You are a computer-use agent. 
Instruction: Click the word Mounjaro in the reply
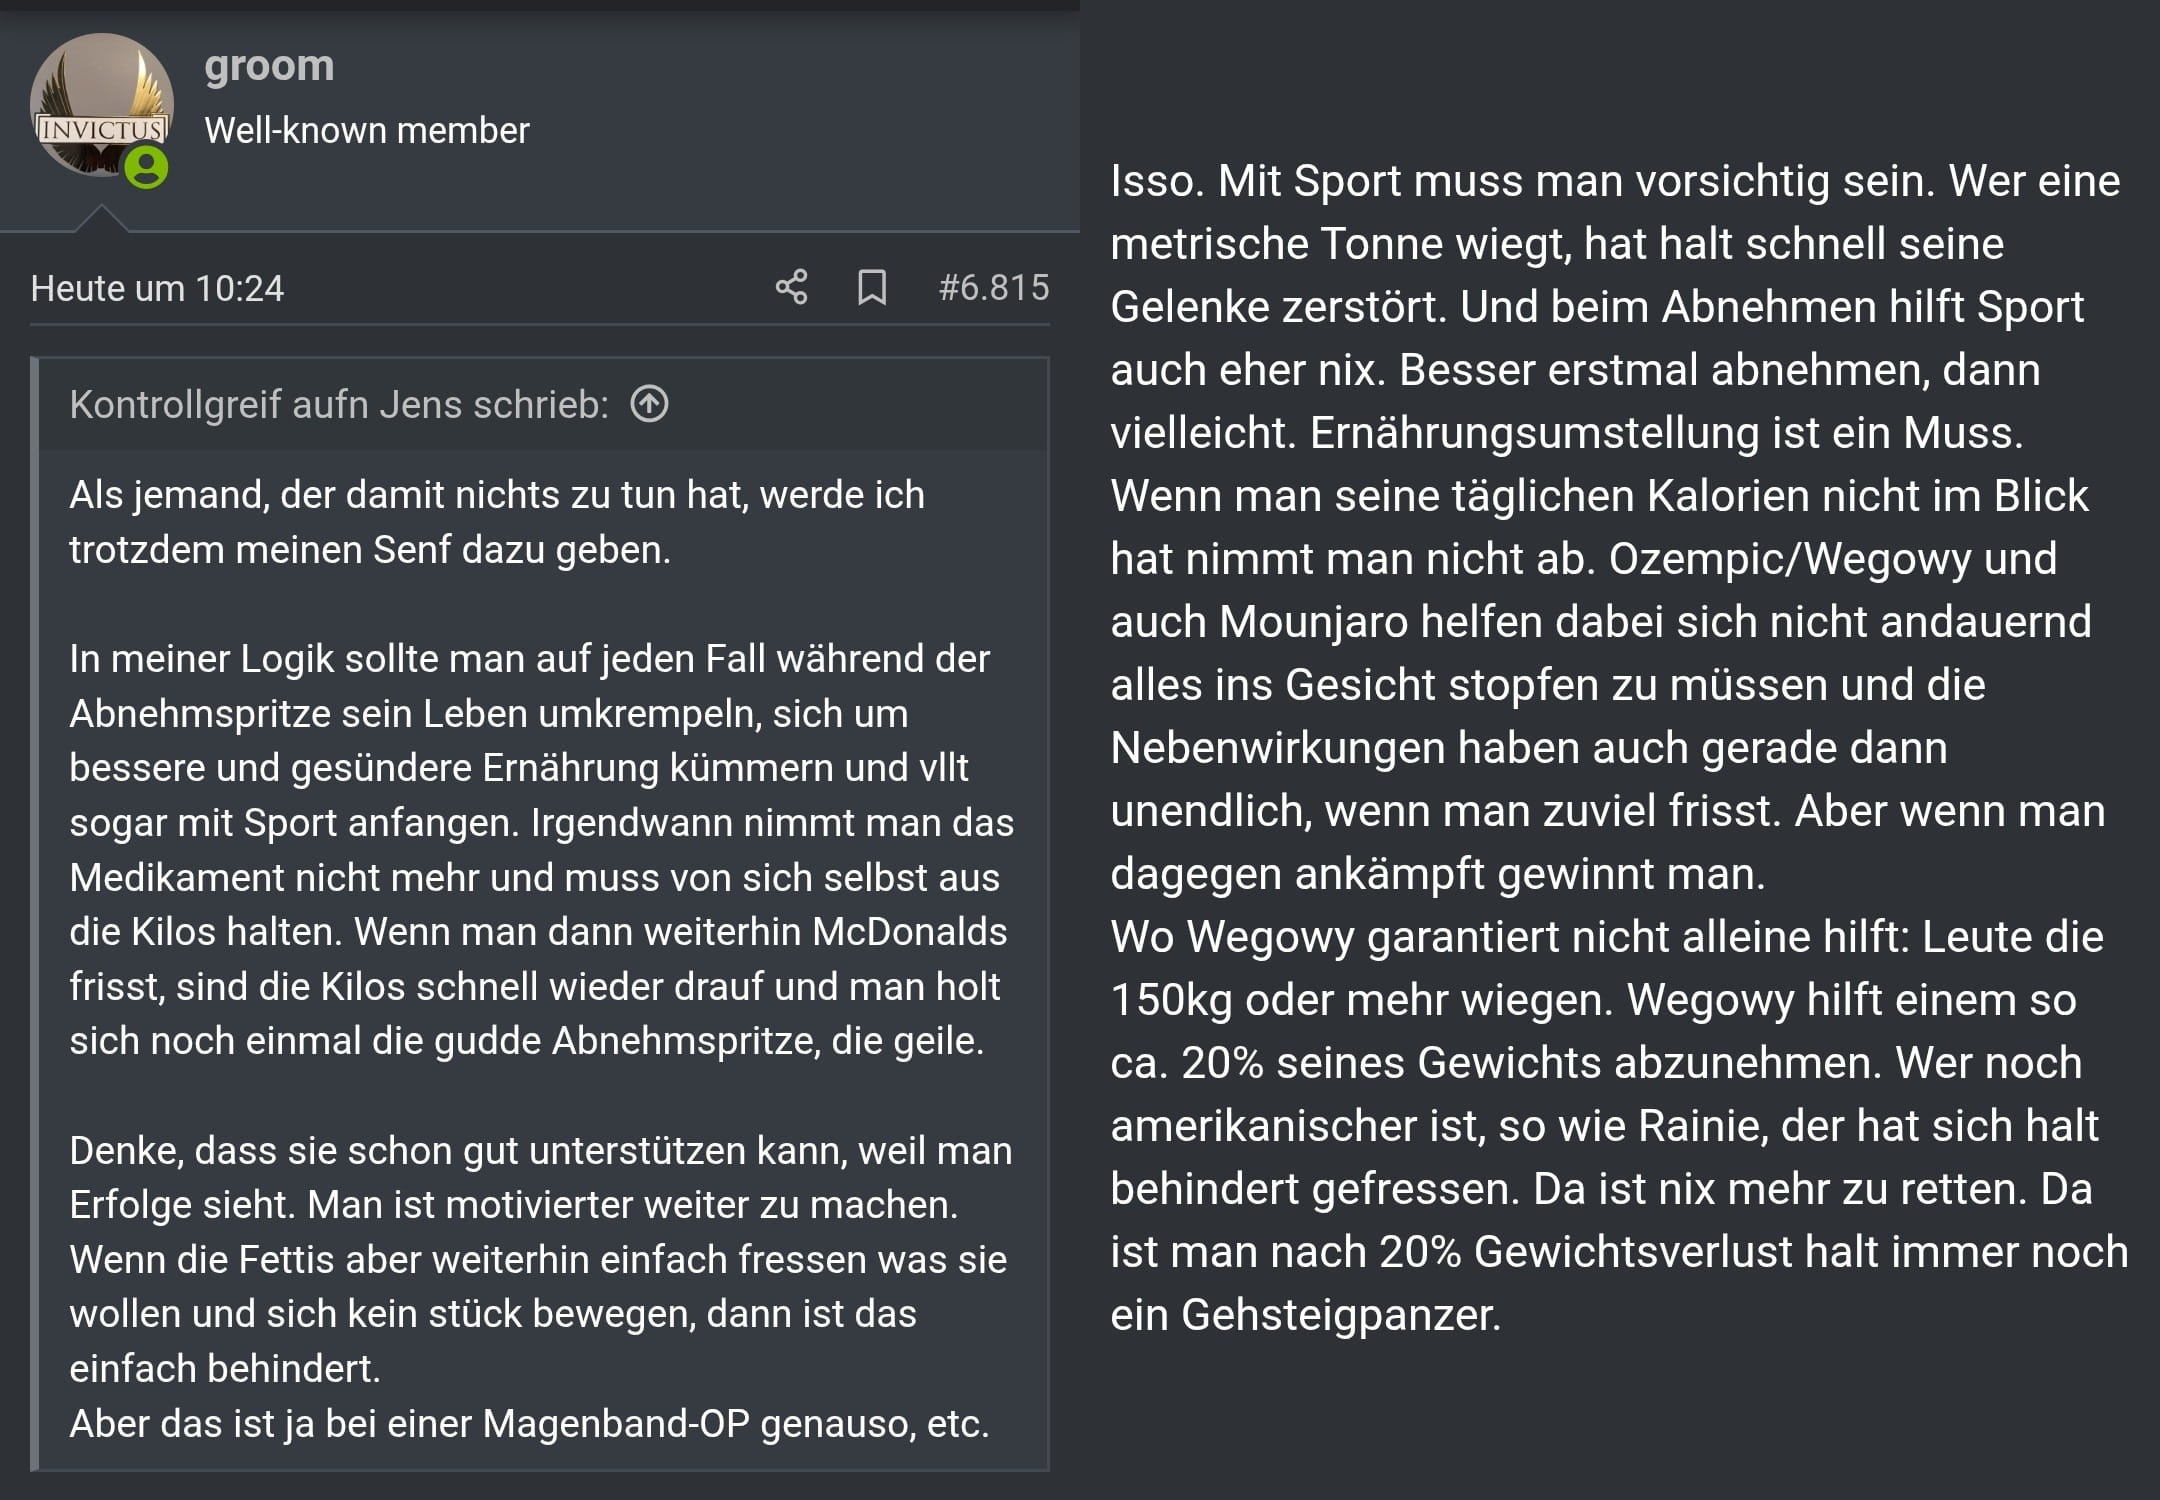(x=1314, y=622)
